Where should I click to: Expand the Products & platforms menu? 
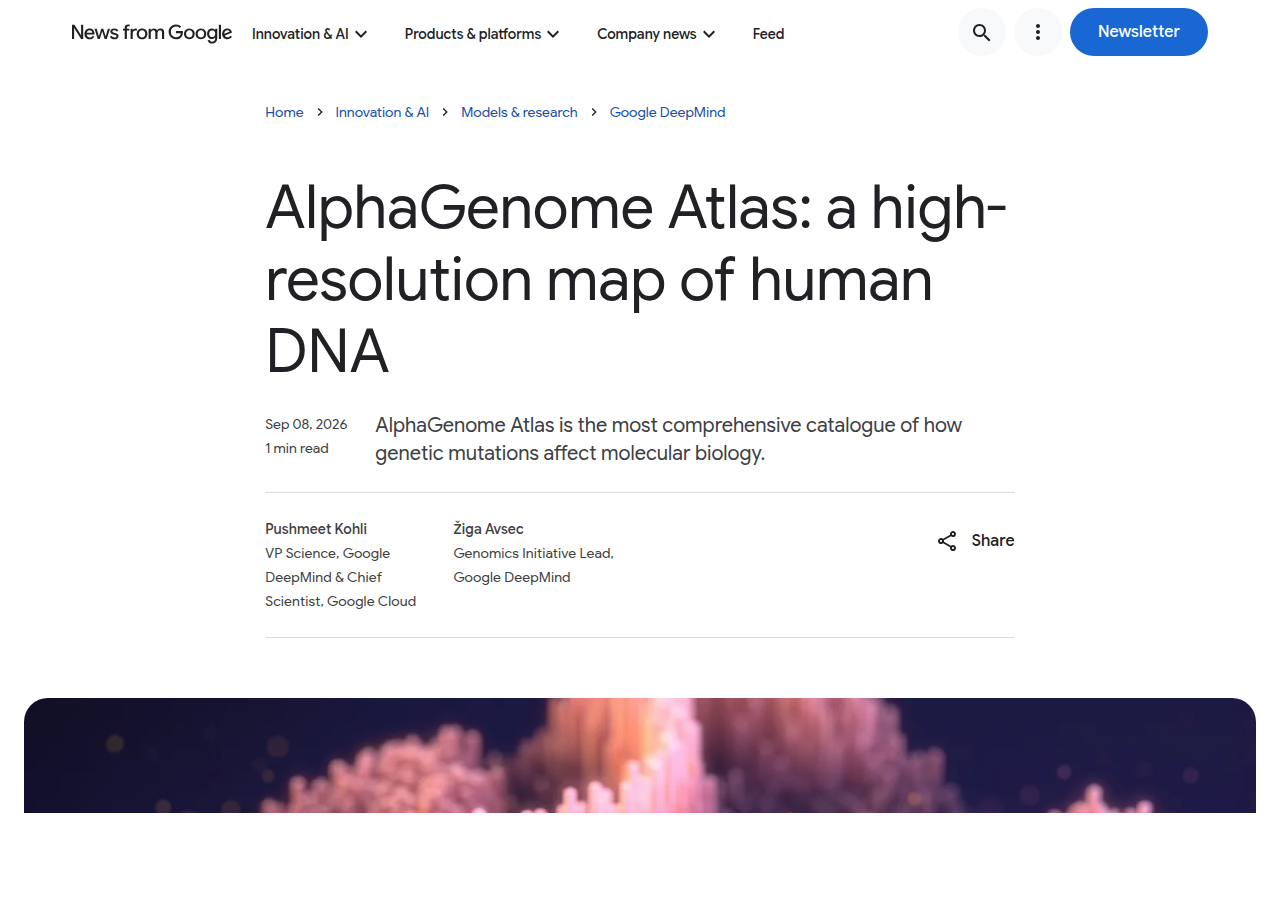coord(482,34)
